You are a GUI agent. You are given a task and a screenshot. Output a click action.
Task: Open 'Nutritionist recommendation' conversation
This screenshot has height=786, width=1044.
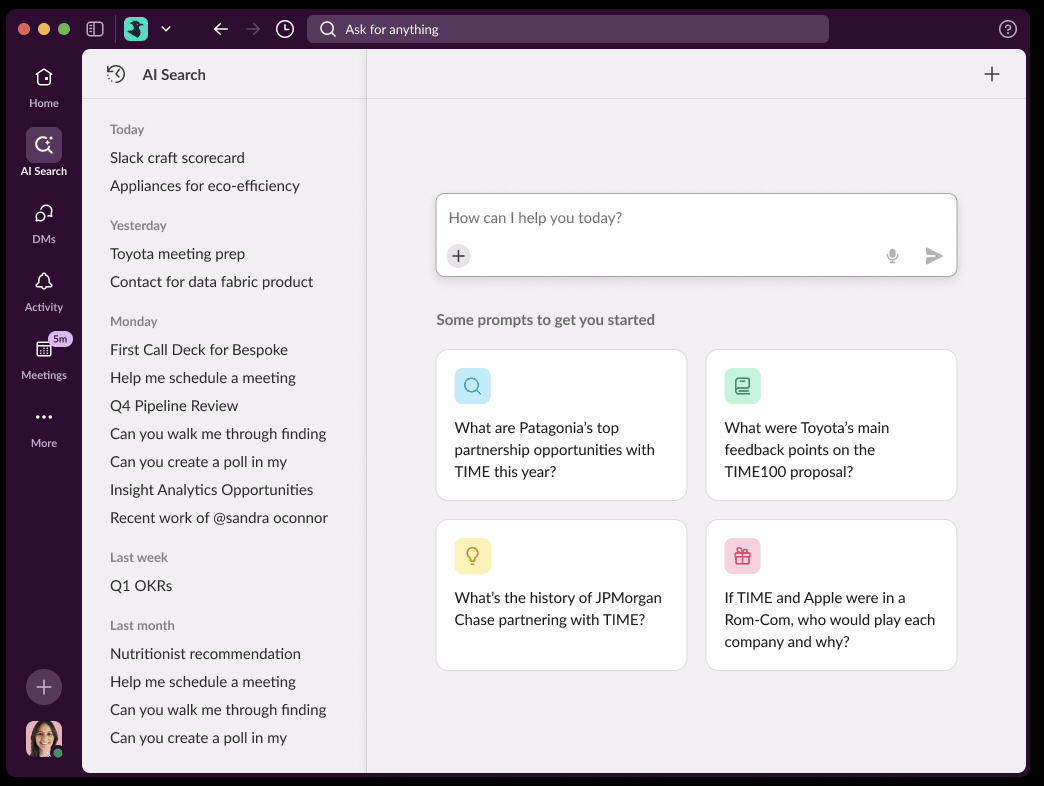(x=205, y=654)
